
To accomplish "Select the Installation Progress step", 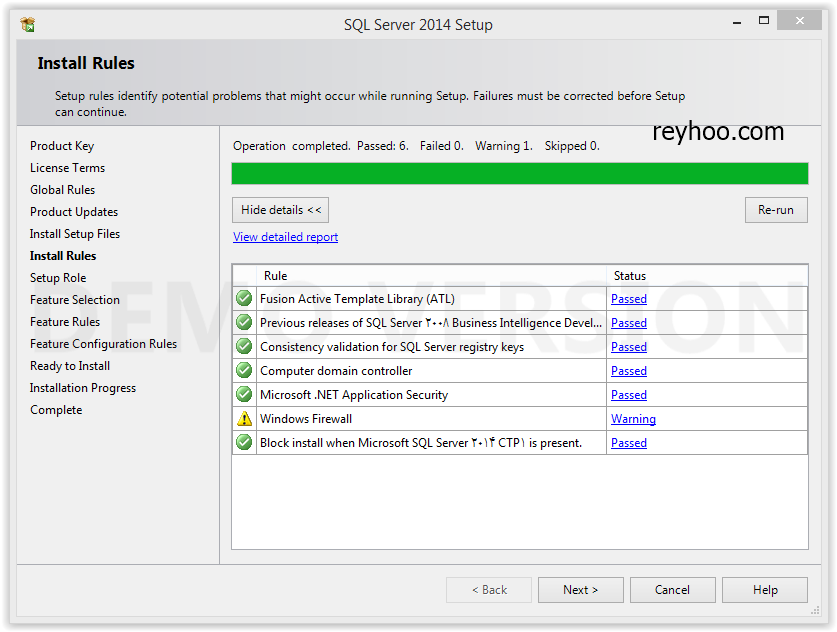I will point(83,388).
